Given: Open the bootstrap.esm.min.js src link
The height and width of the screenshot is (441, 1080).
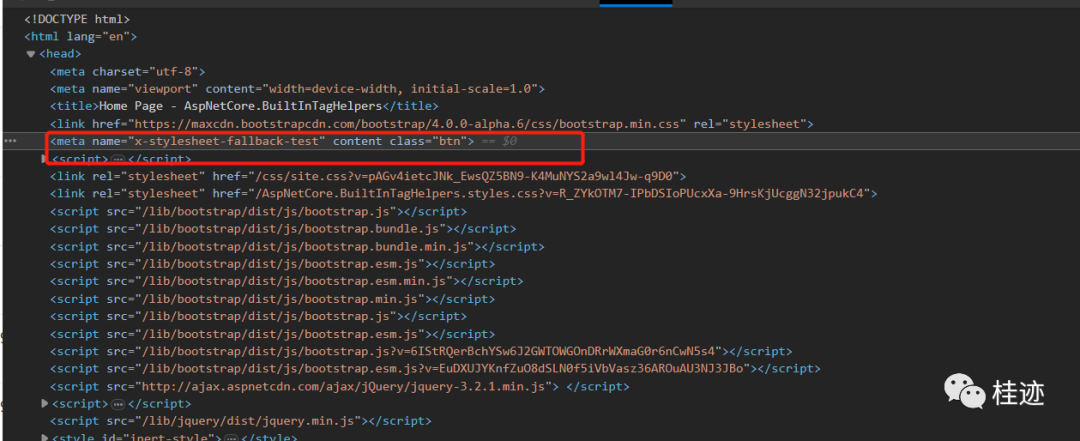Looking at the screenshot, I should 298,281.
